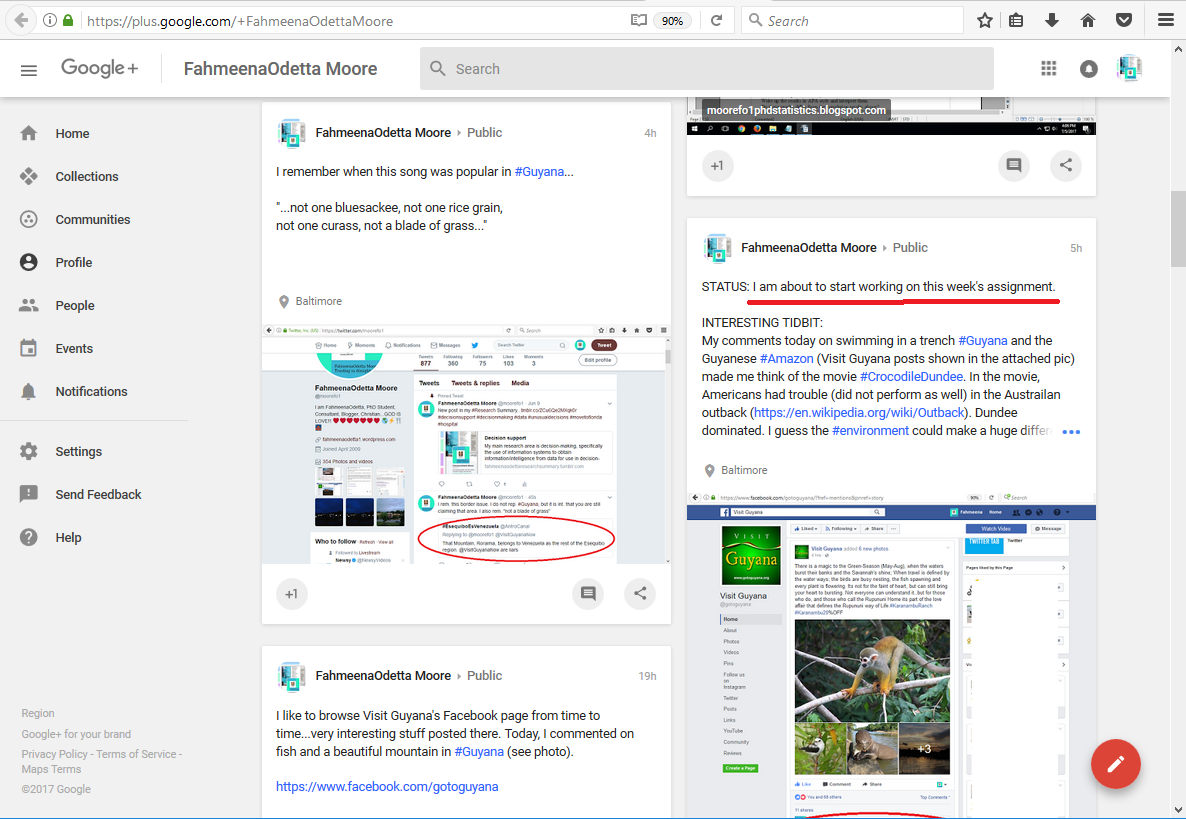Image resolution: width=1186 pixels, height=819 pixels.
Task: Click the browser URL address bar
Action: pyautogui.click(x=355, y=20)
